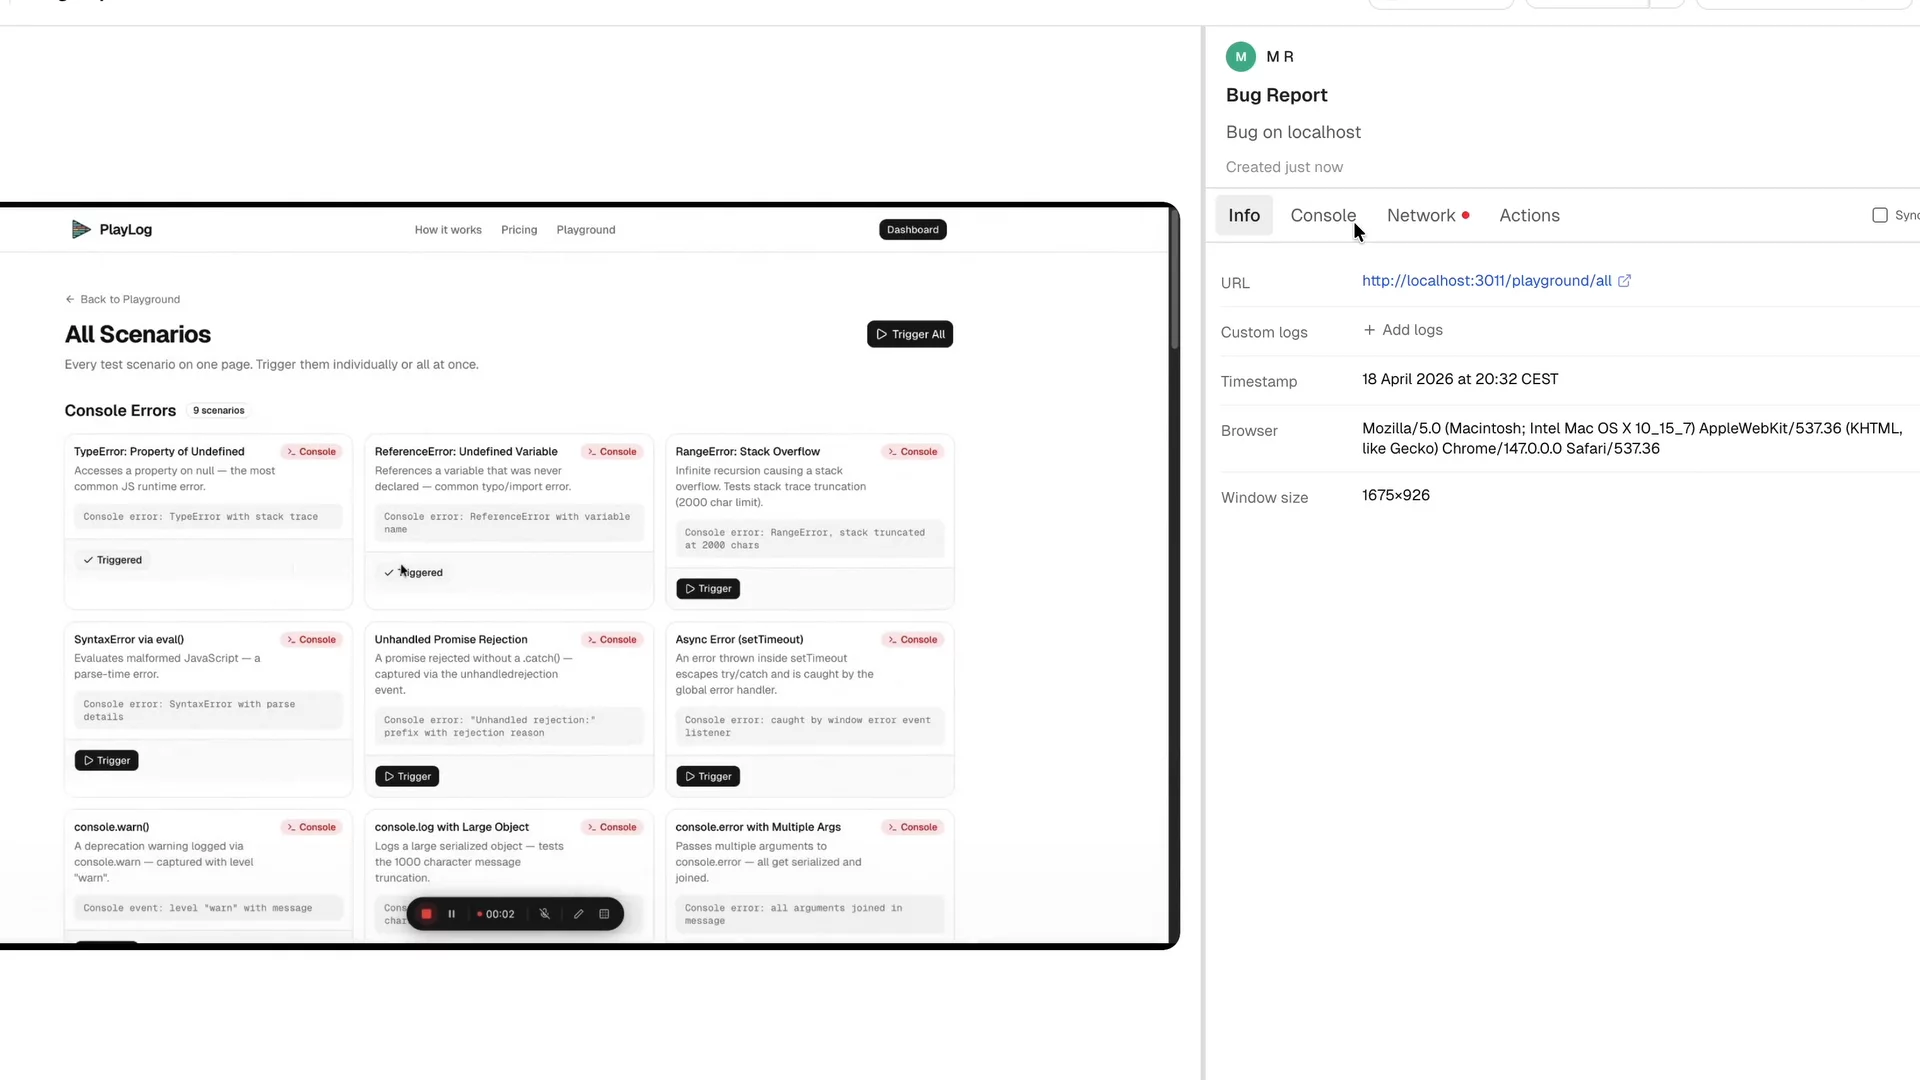Screen dimensions: 1920x1080
Task: Click console.error with Multiple Args title
Action: pyautogui.click(x=758, y=827)
